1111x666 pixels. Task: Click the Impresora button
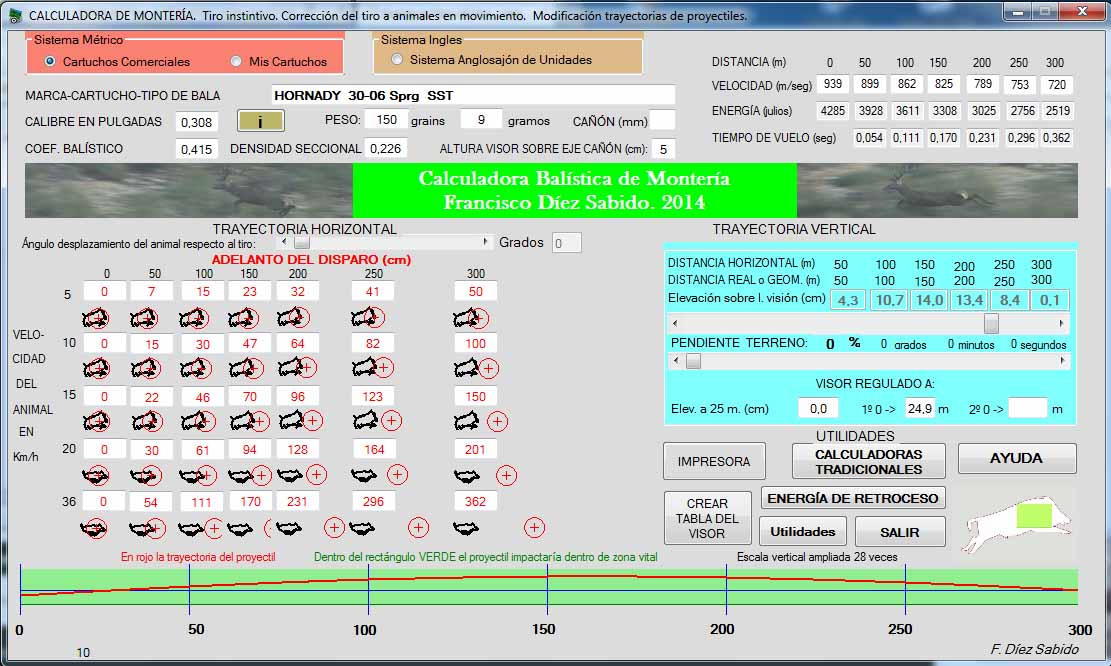coord(713,461)
